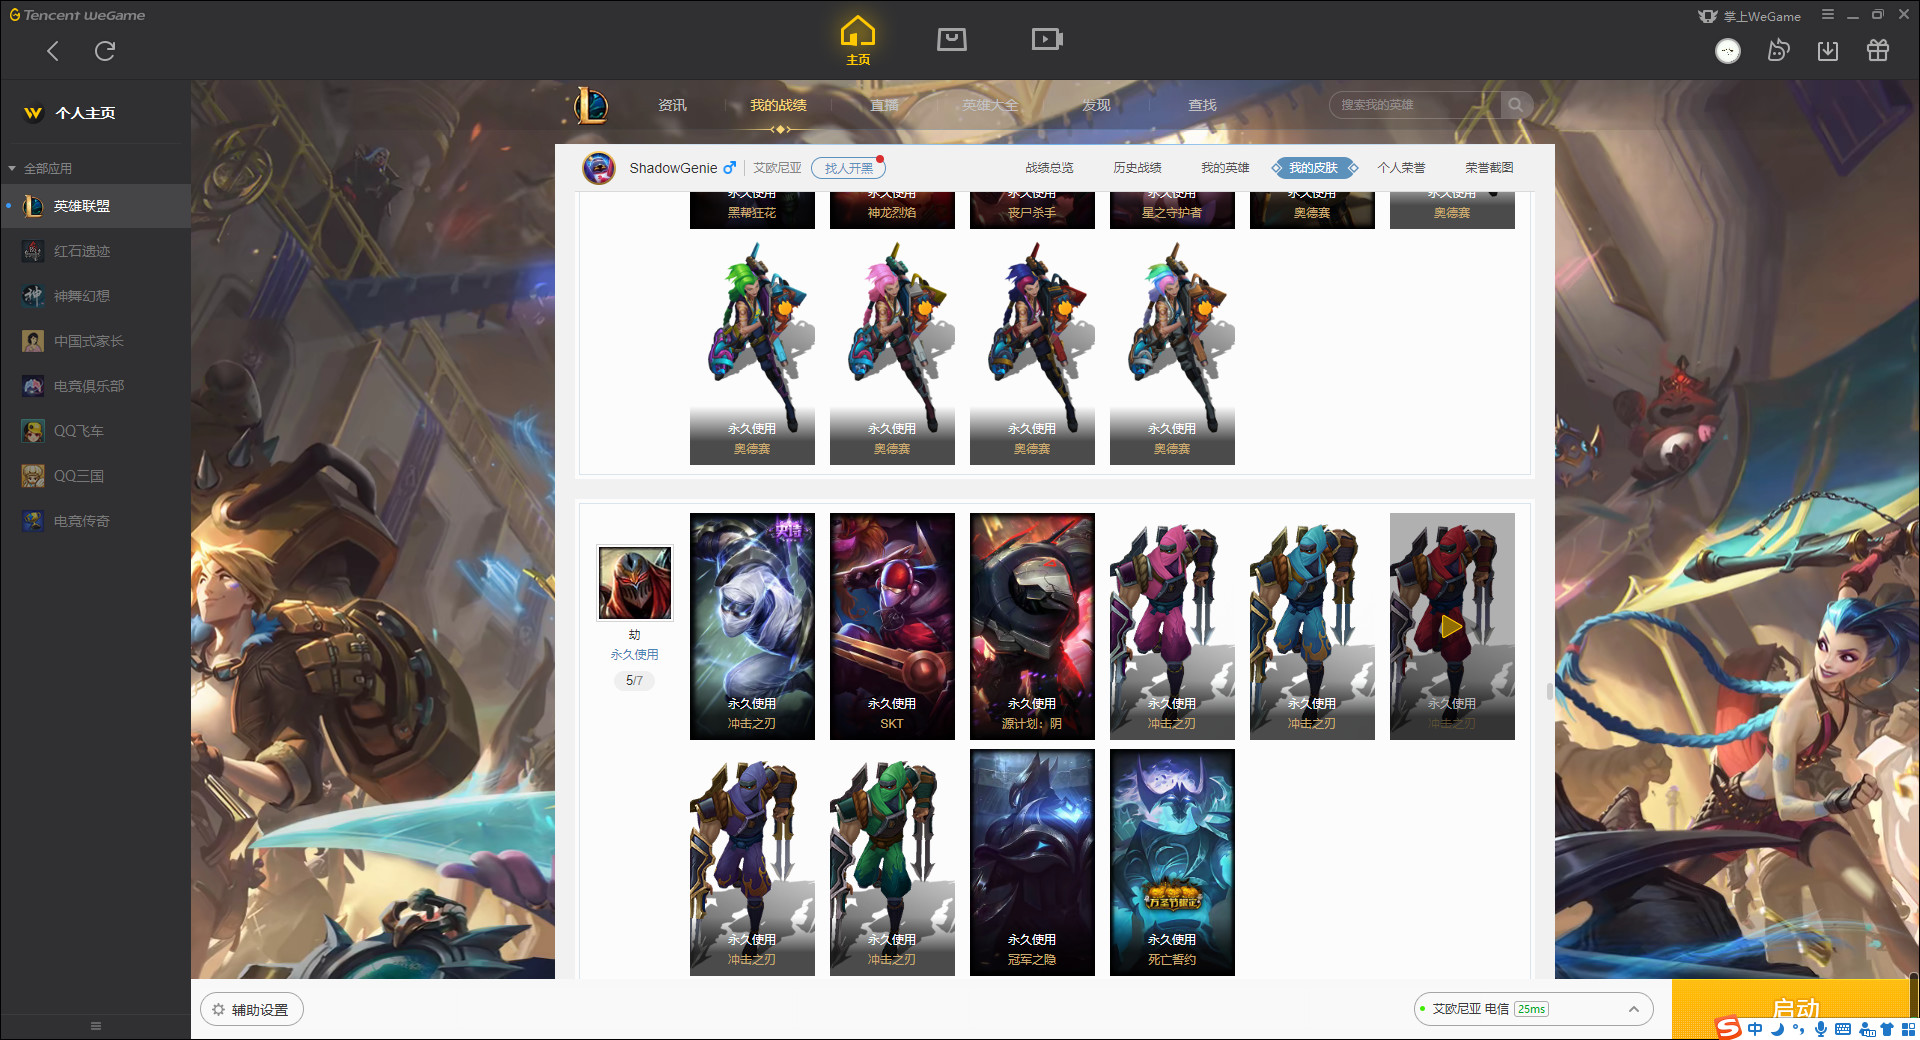Open the Sogou soft keyboard icon
Image resolution: width=1920 pixels, height=1040 pixels.
(1843, 1029)
